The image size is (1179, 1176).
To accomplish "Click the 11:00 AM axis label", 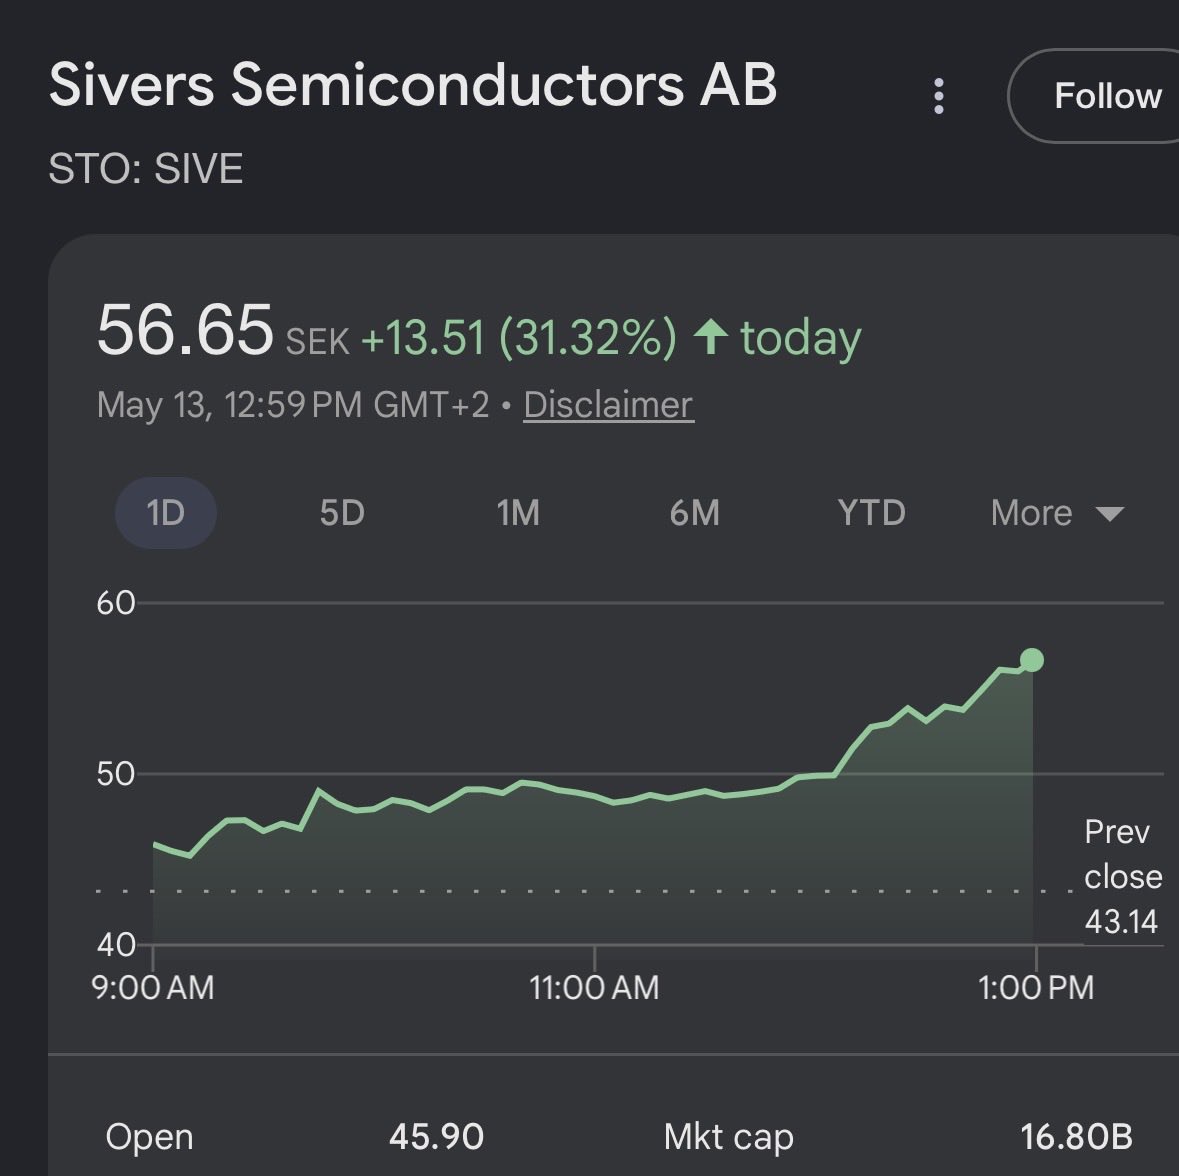I will tap(594, 988).
